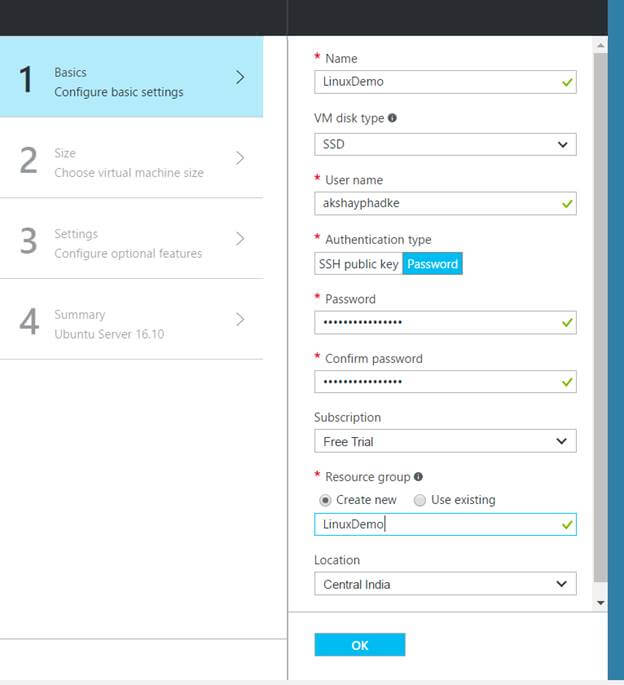This screenshot has height=685, width=624.
Task: Expand the Subscription dropdown
Action: [445, 441]
